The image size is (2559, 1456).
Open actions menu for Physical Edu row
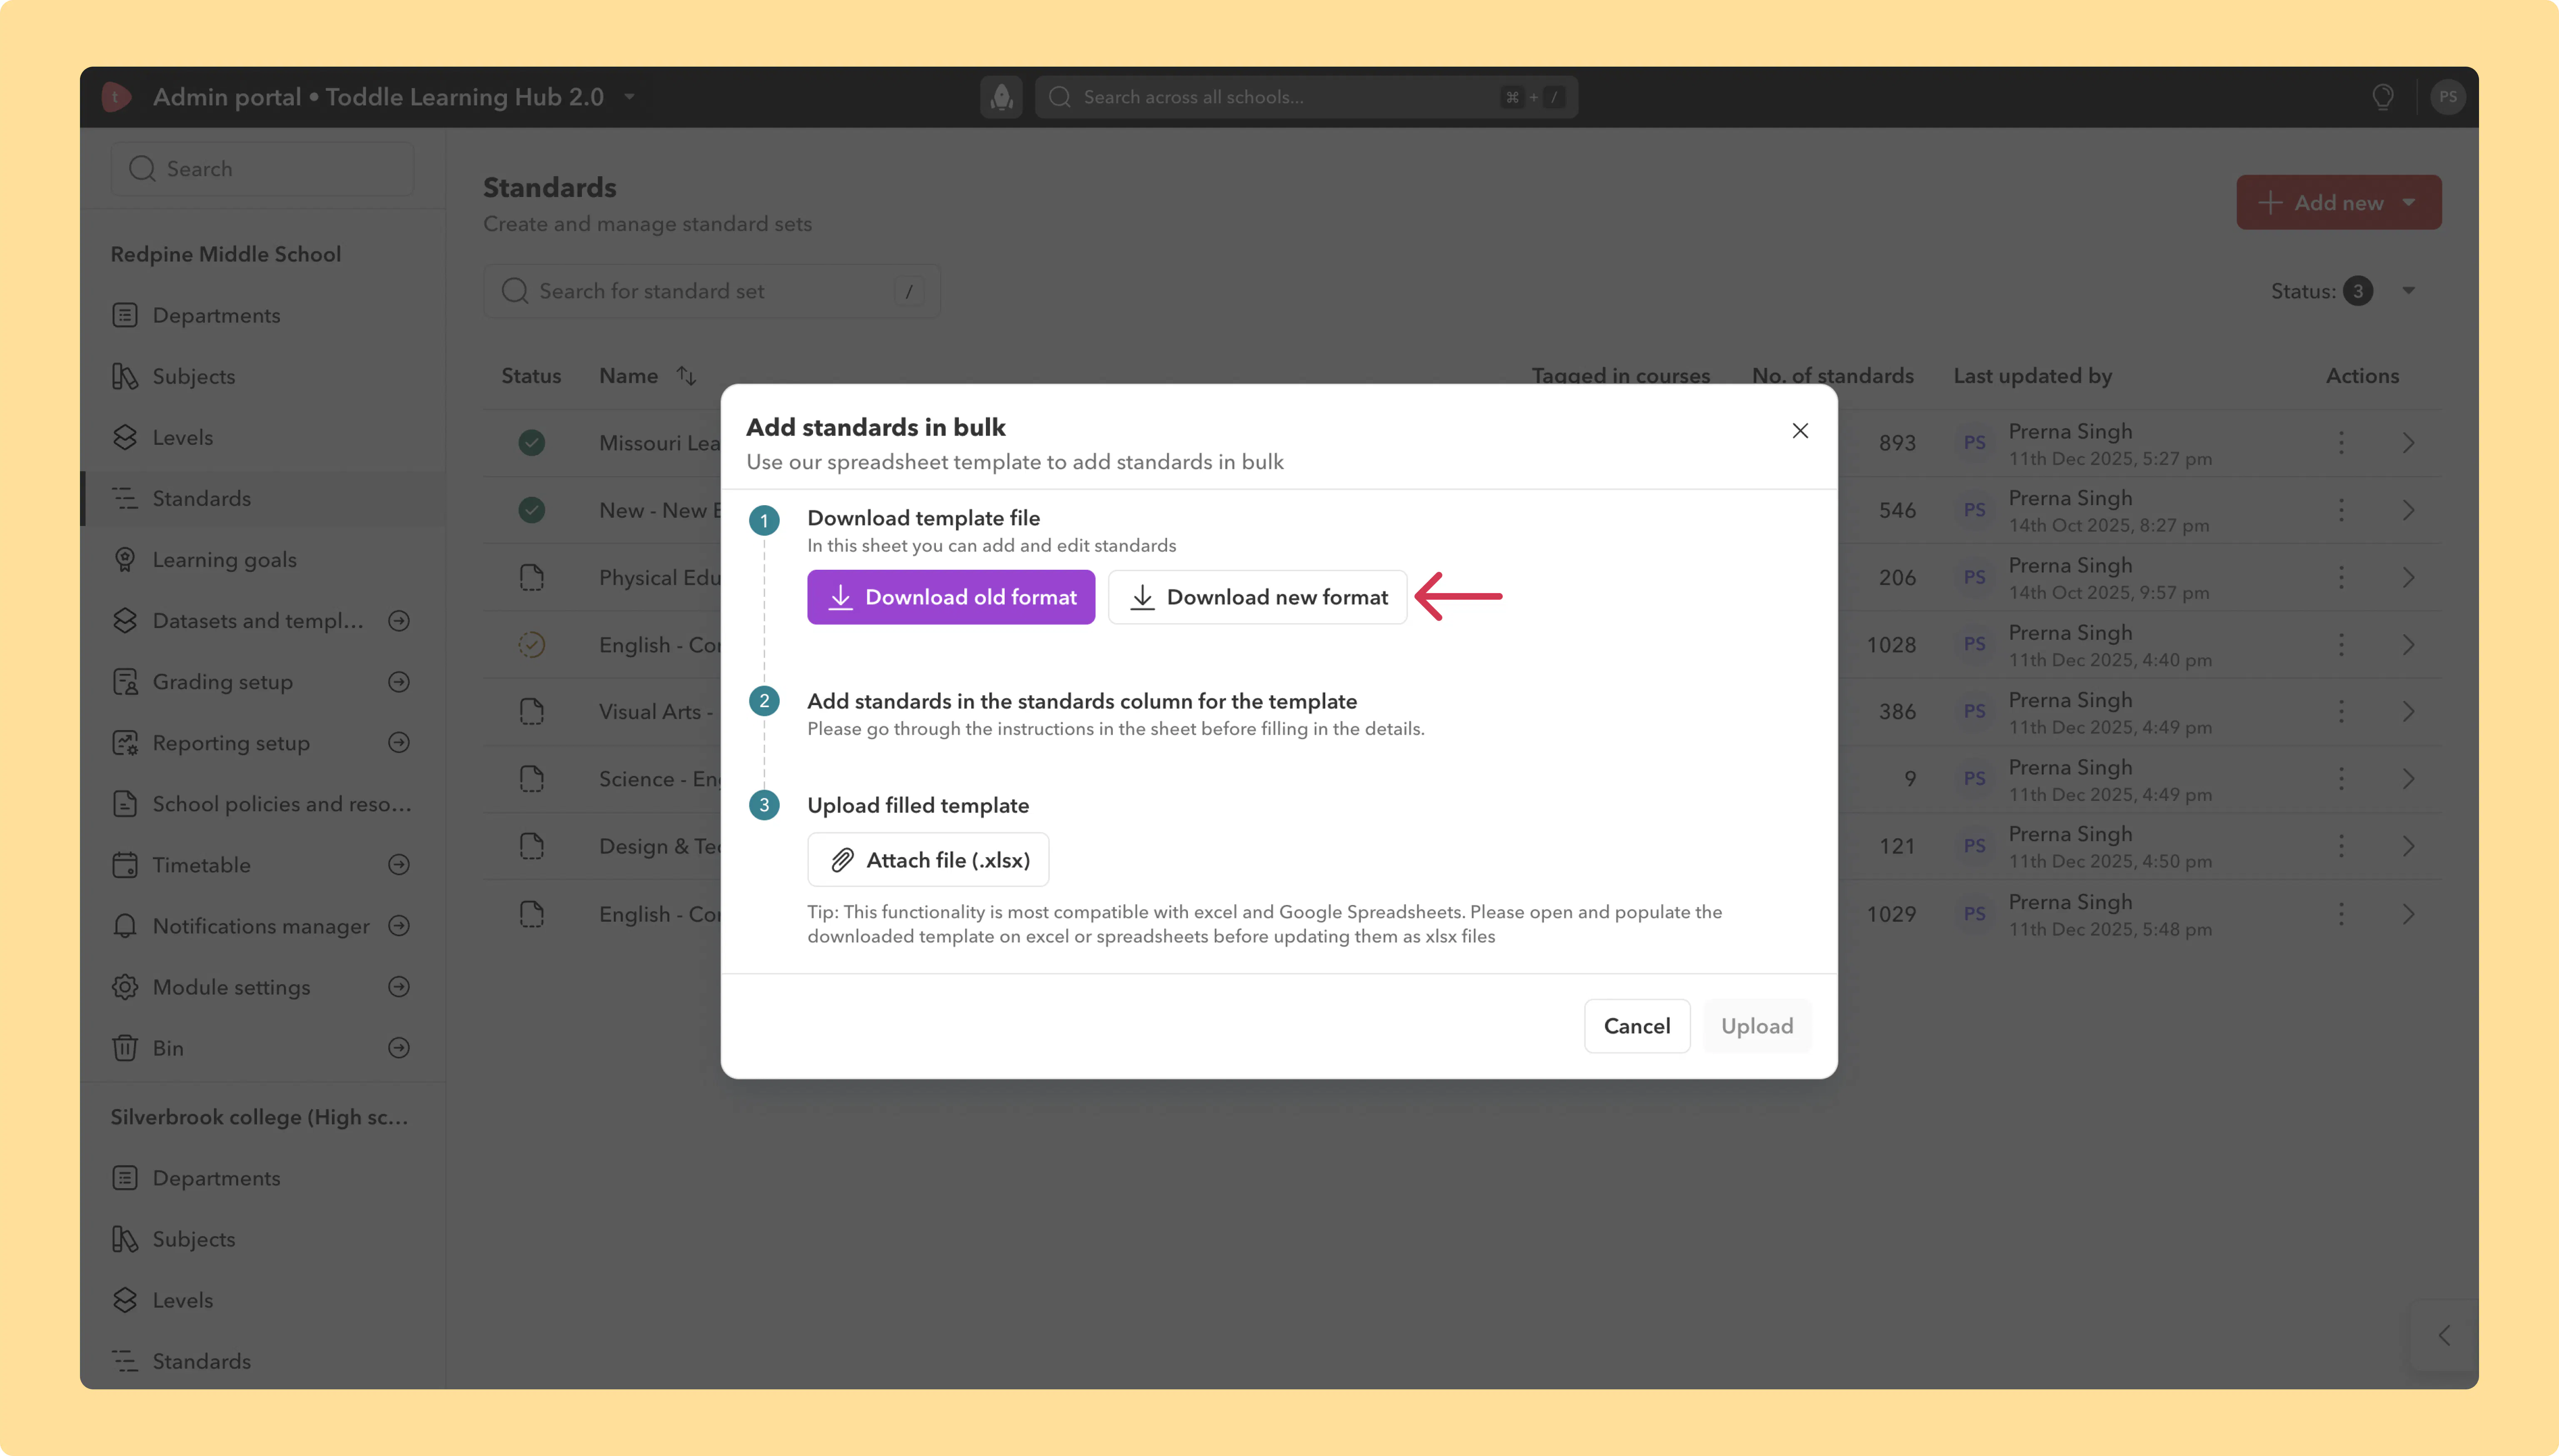click(x=2341, y=577)
